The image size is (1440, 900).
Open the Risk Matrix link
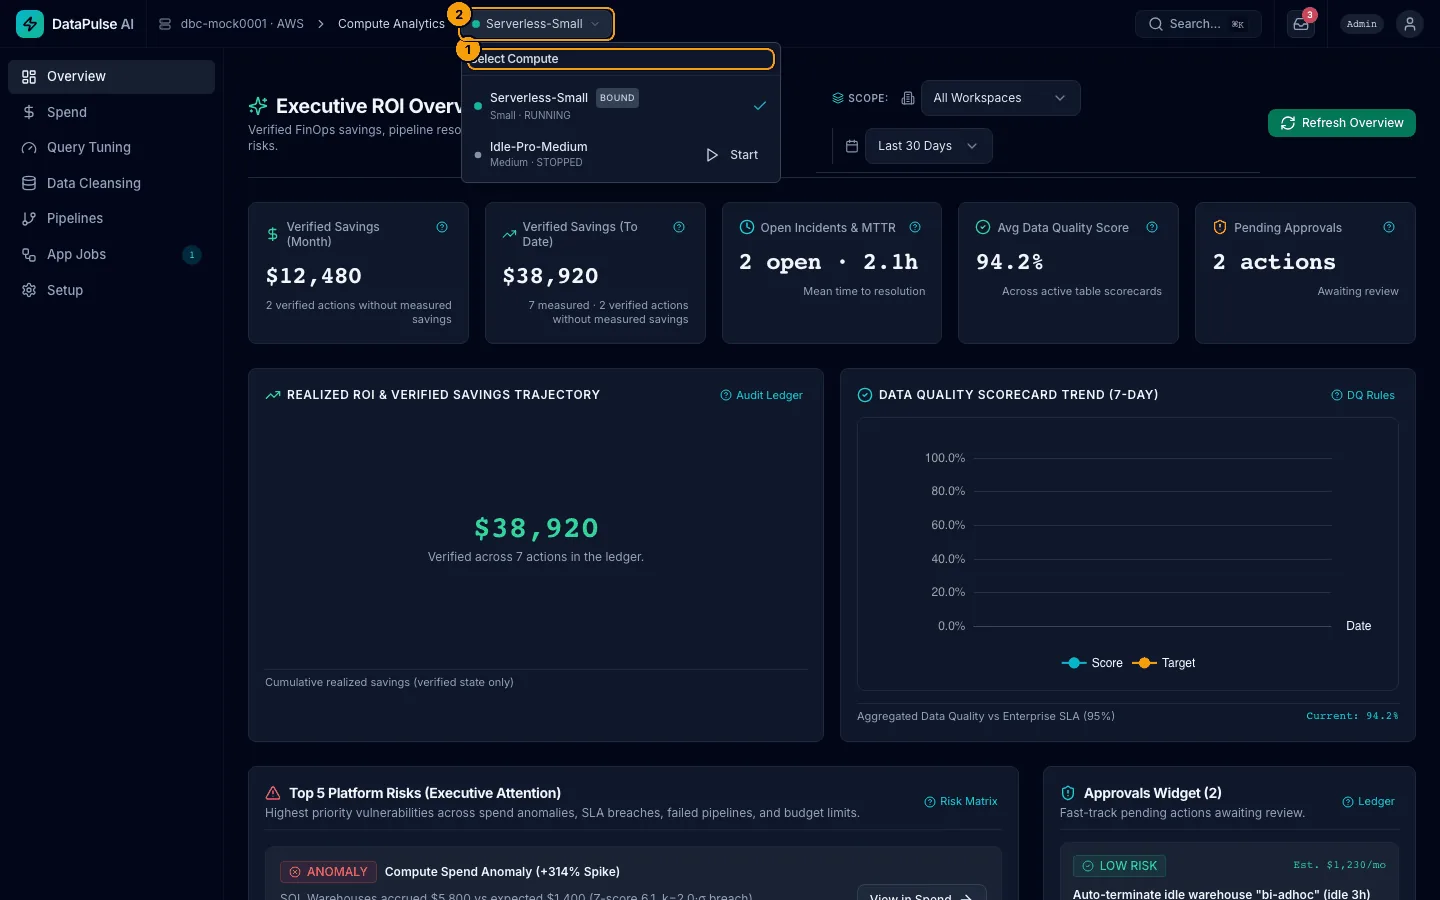(961, 801)
